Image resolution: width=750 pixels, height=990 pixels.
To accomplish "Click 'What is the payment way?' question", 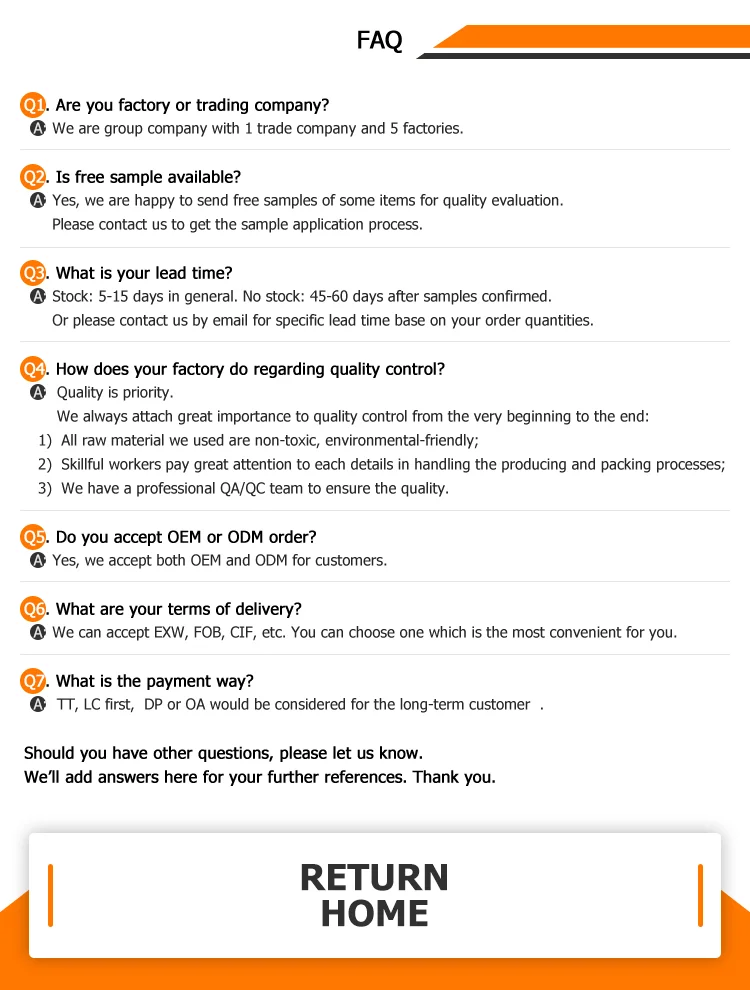I will (155, 681).
